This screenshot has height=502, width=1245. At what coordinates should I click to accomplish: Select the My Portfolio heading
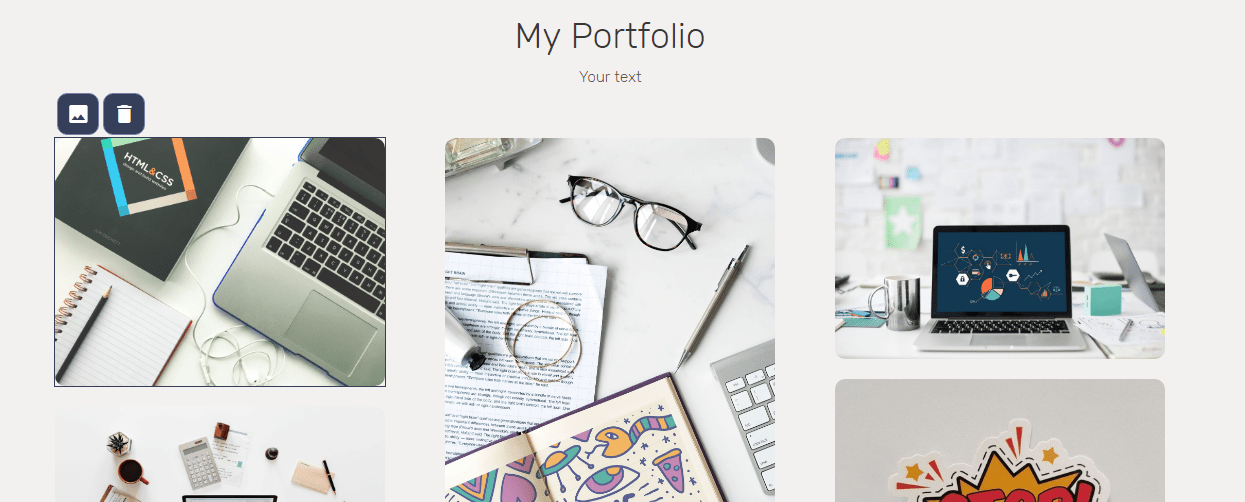610,36
